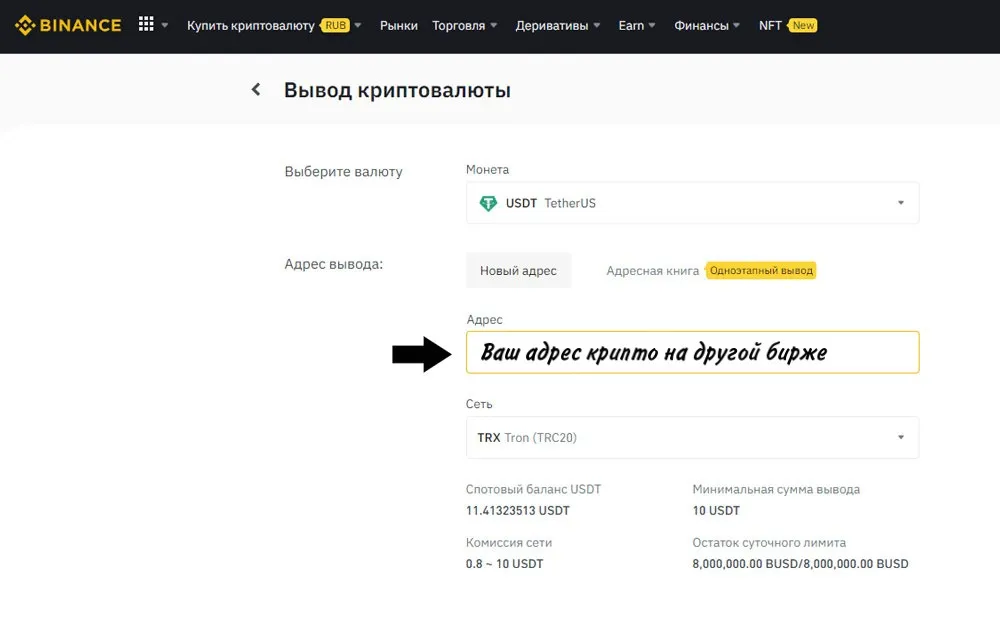Click the Одноэтапный вывод yellow tag
Screen dimensions: 1000x620
tap(761, 270)
